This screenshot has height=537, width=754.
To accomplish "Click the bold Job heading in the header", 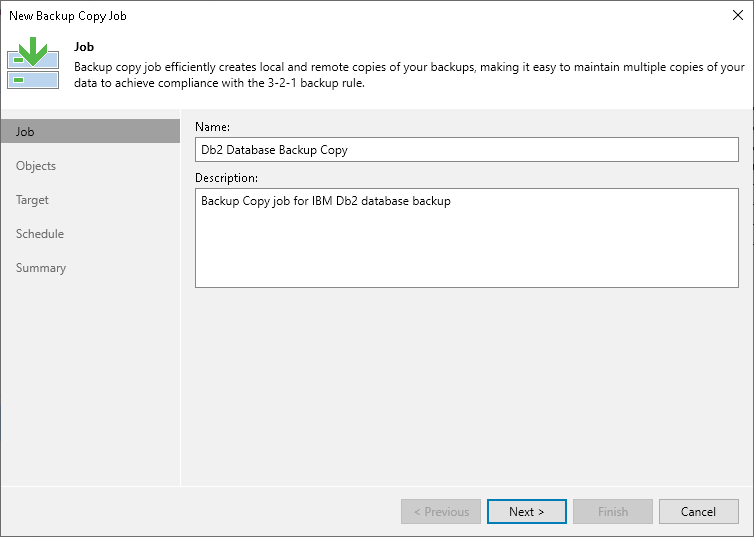I will point(82,46).
